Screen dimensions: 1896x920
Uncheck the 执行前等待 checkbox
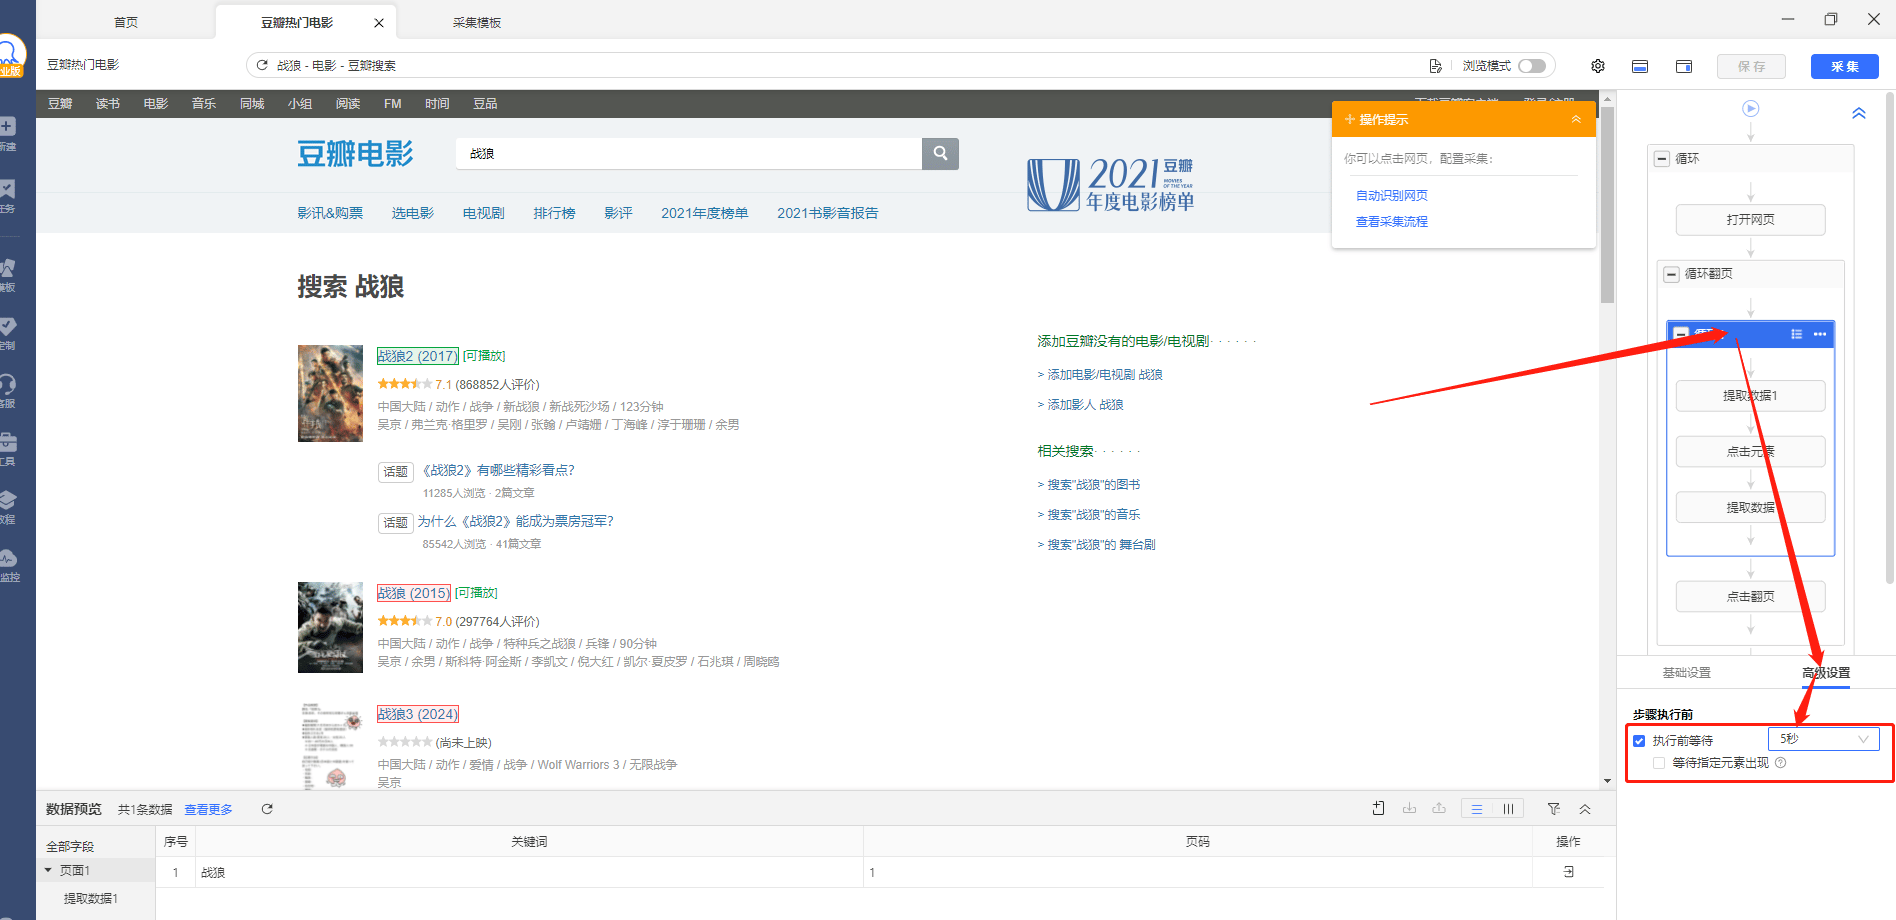[1639, 741]
